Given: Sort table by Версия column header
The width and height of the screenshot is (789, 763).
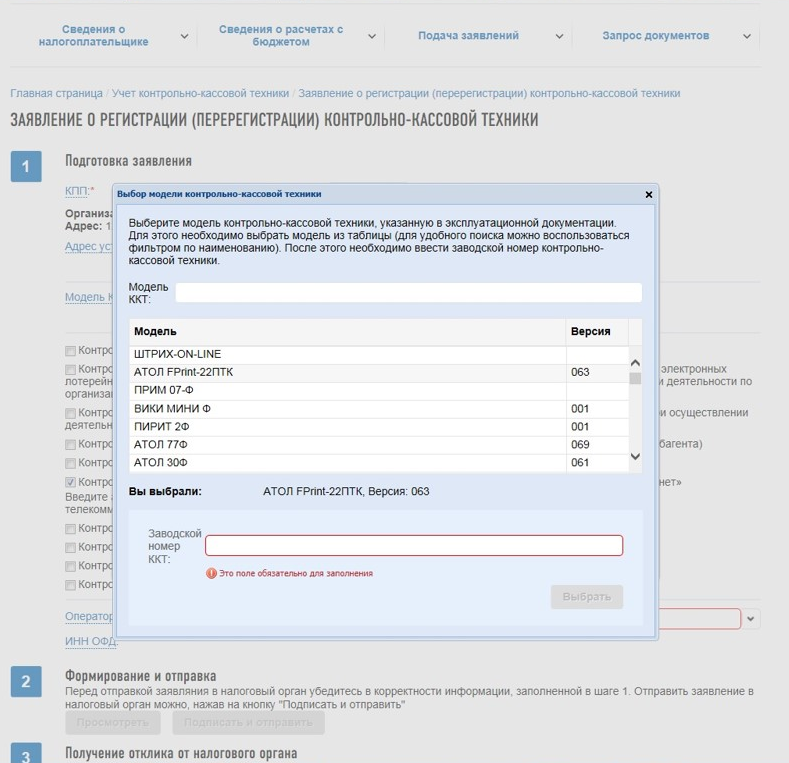Looking at the screenshot, I should 597,332.
